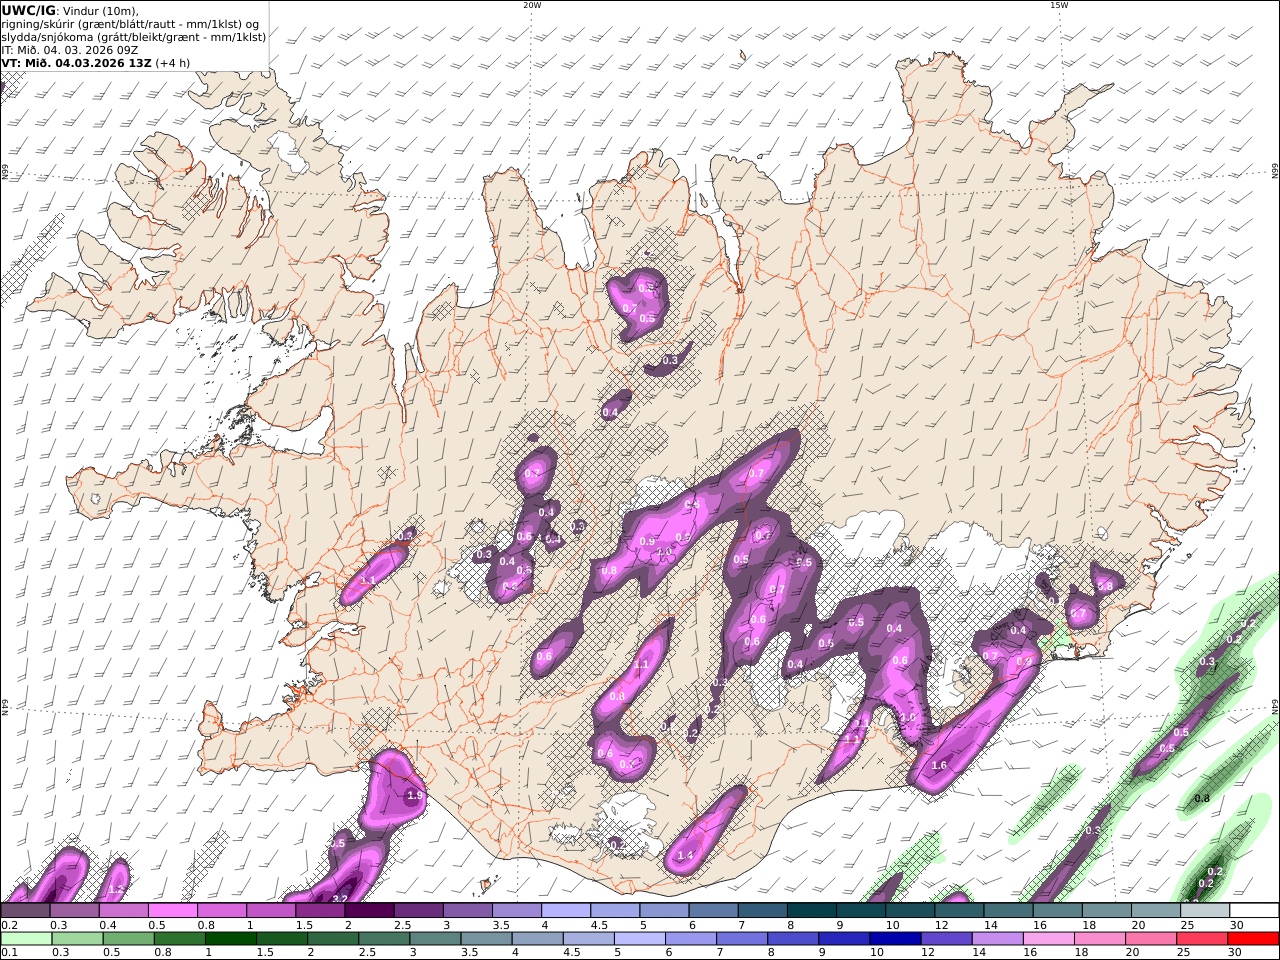Click the '1.6' precipitation value on the map

tap(938, 766)
